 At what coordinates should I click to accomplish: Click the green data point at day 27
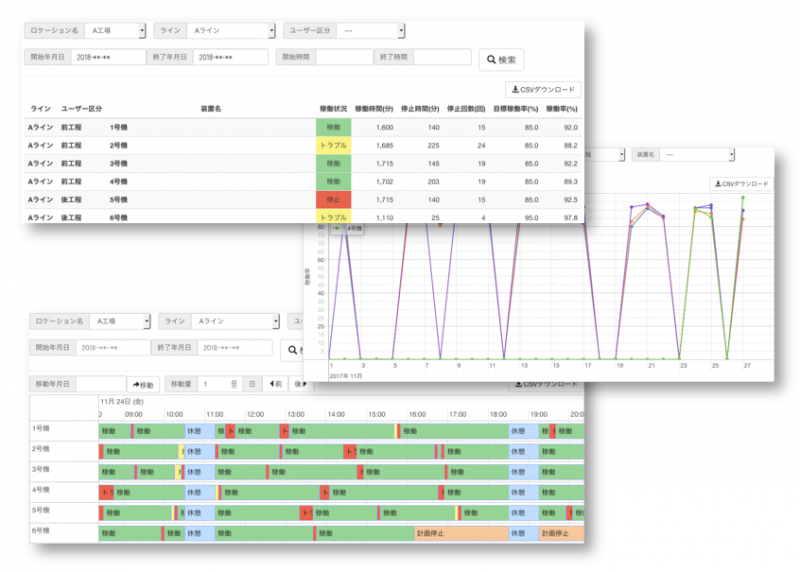click(743, 197)
